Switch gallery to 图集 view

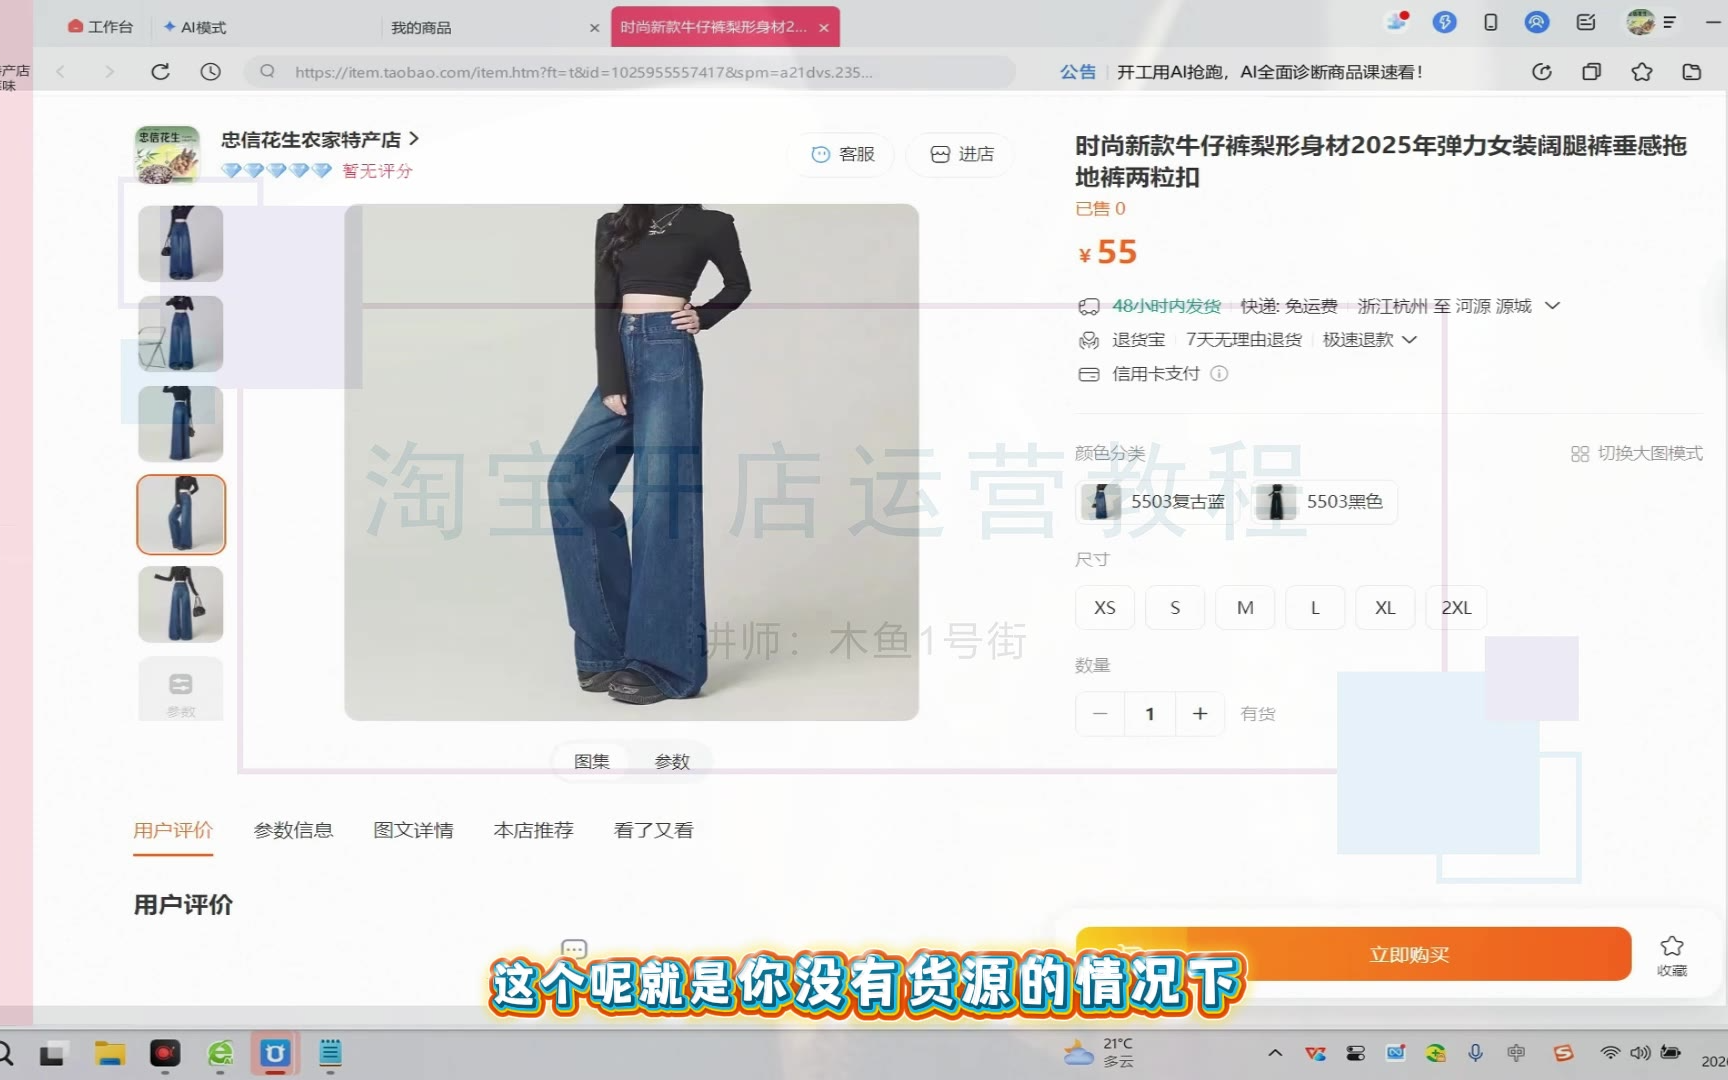point(592,762)
